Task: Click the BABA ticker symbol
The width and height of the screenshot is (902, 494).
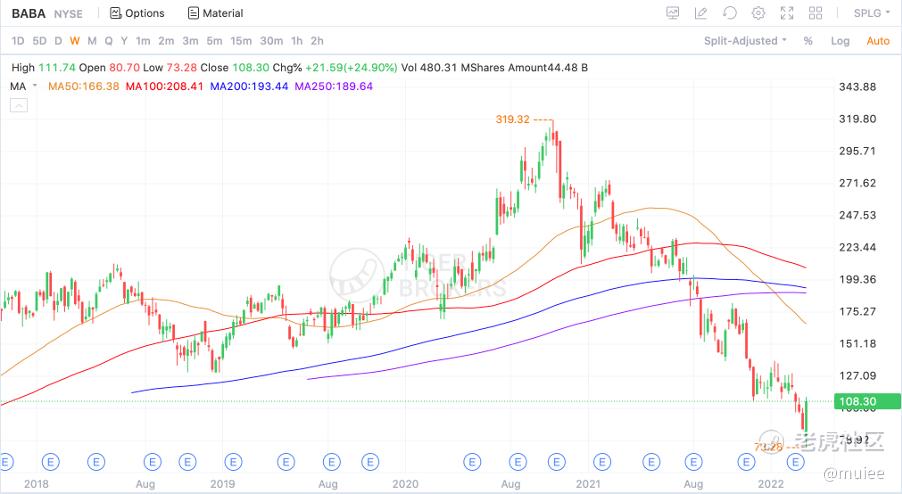Action: 29,13
